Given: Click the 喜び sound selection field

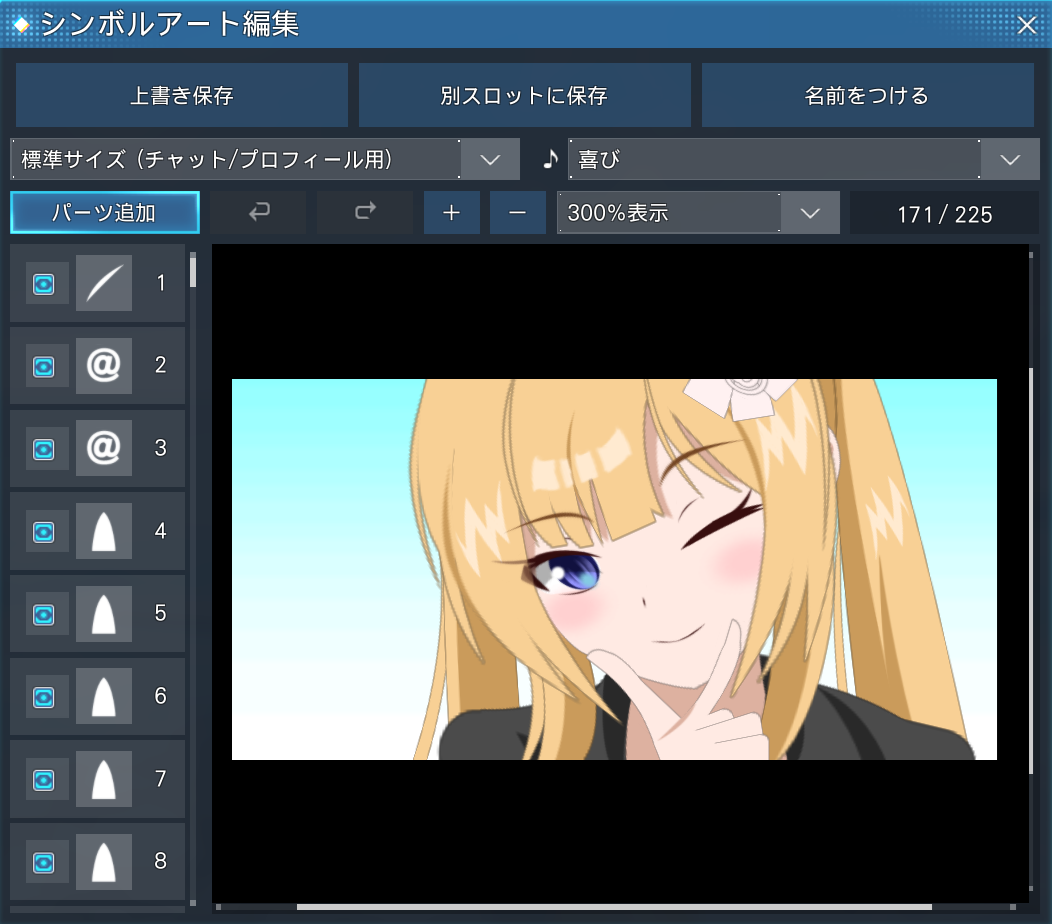Looking at the screenshot, I should (x=804, y=160).
